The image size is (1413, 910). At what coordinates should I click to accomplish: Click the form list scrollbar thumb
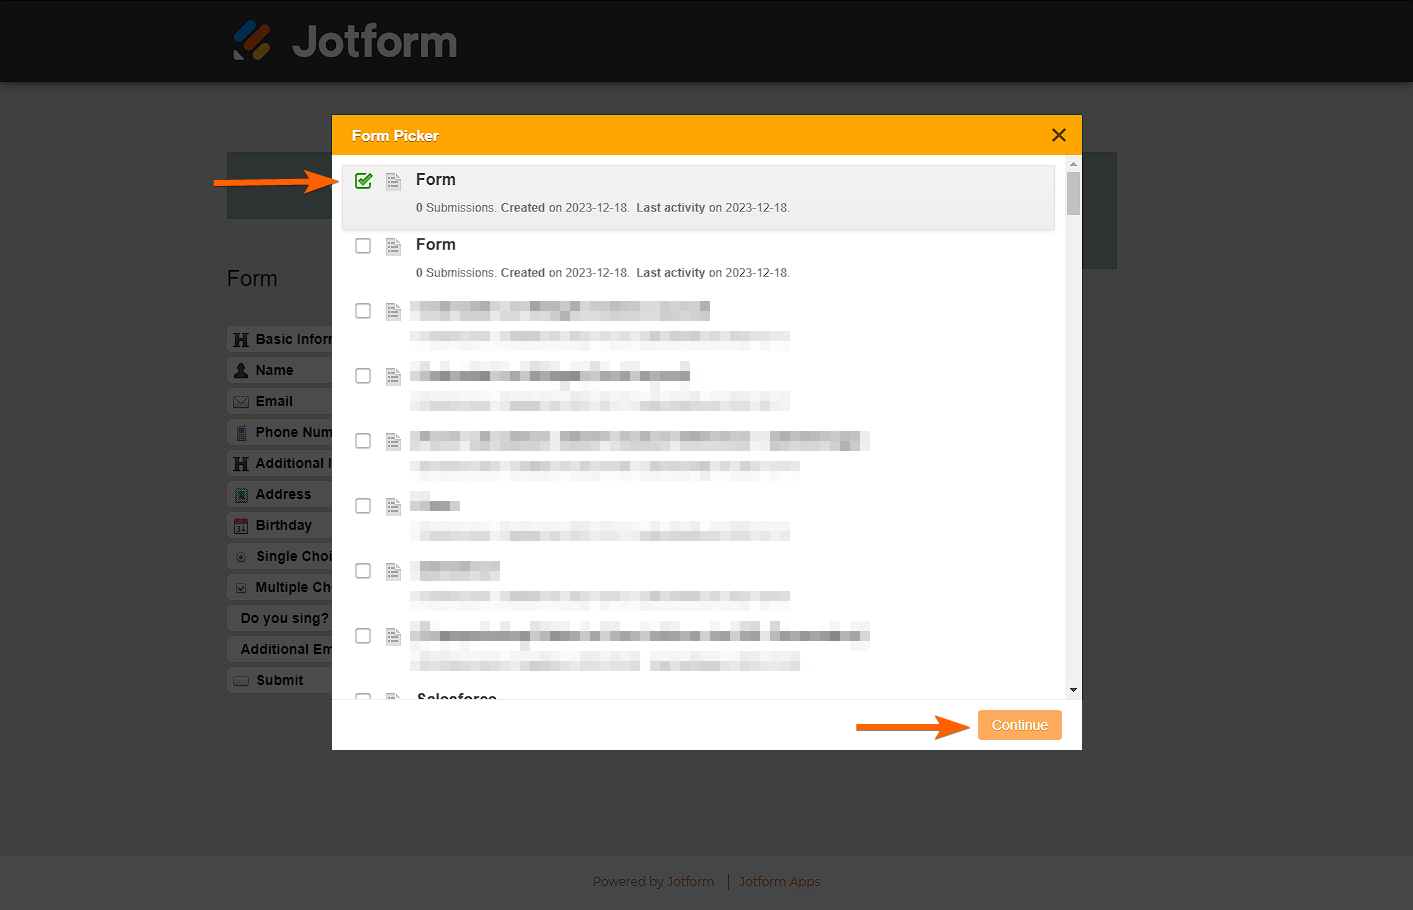click(1073, 193)
